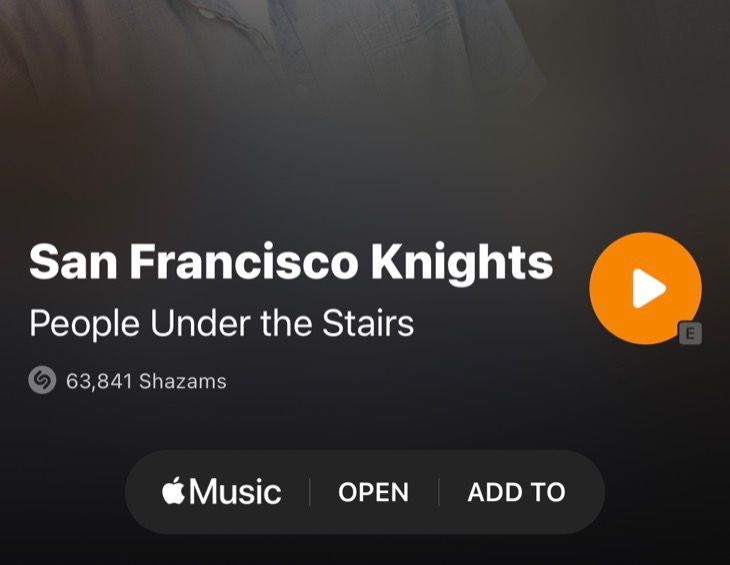Play the song with the orange play button
Image resolution: width=730 pixels, height=565 pixels.
click(x=645, y=288)
